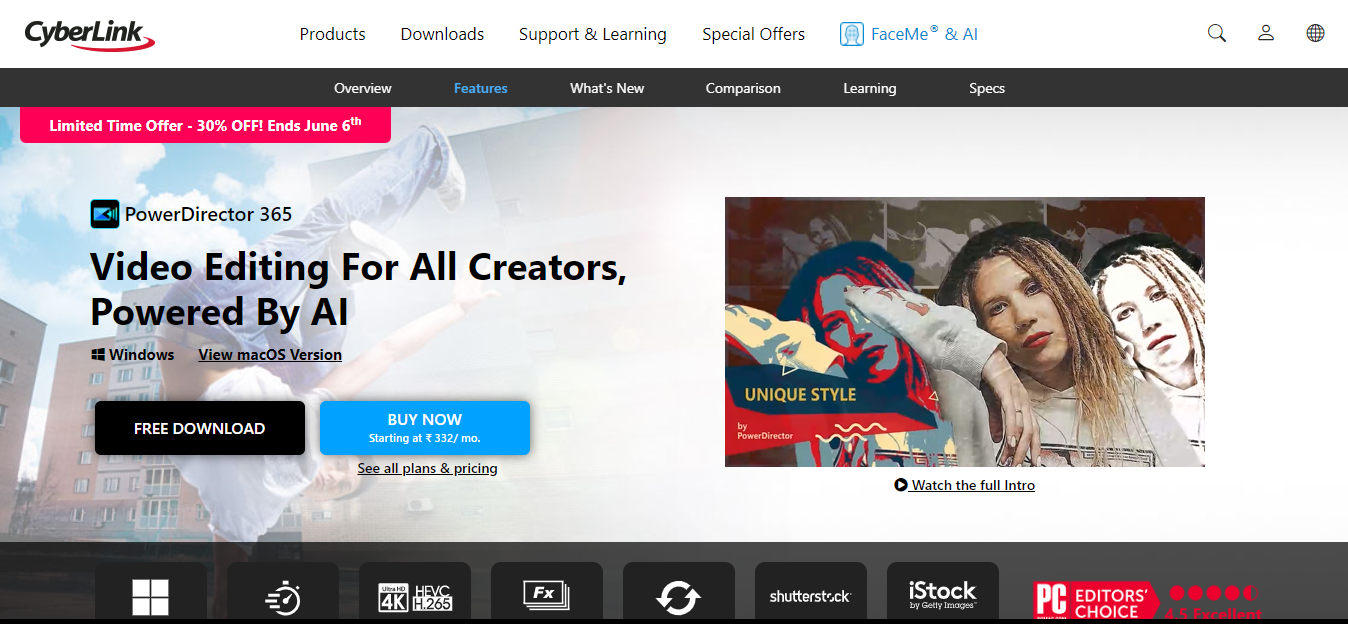The width and height of the screenshot is (1348, 624).
Task: Switch to the Comparison tab
Action: pos(743,88)
